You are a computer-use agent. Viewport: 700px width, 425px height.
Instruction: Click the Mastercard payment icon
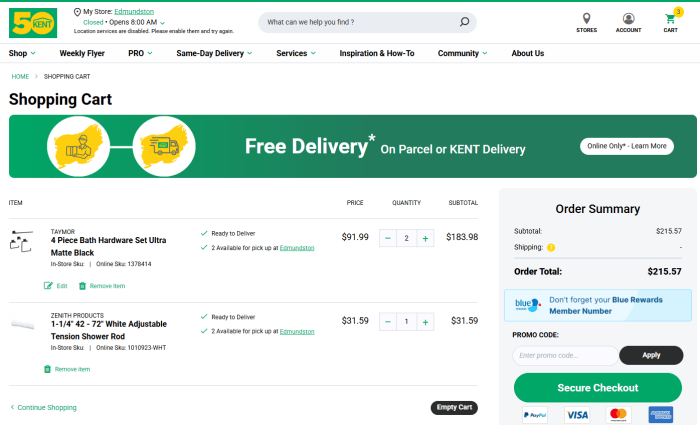pos(618,415)
